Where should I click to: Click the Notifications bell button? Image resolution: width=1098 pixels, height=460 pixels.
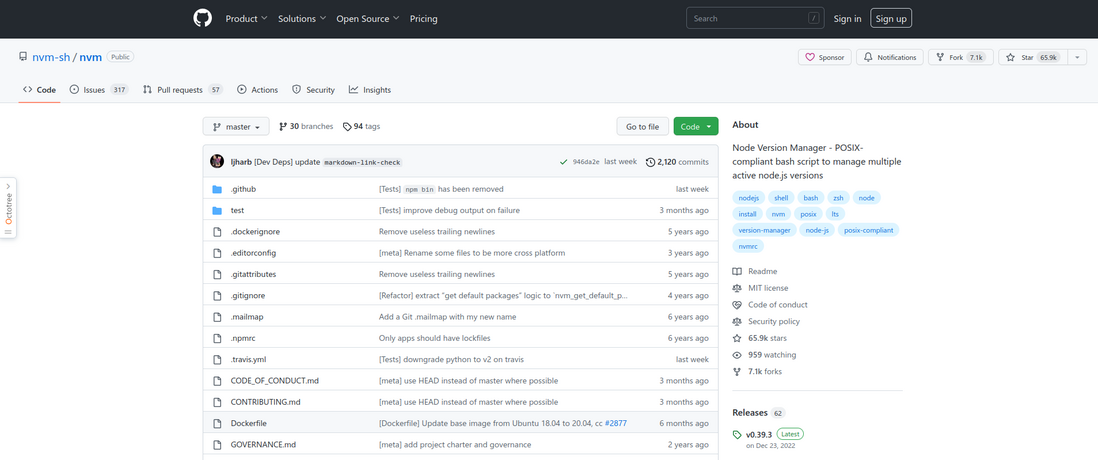click(x=889, y=57)
